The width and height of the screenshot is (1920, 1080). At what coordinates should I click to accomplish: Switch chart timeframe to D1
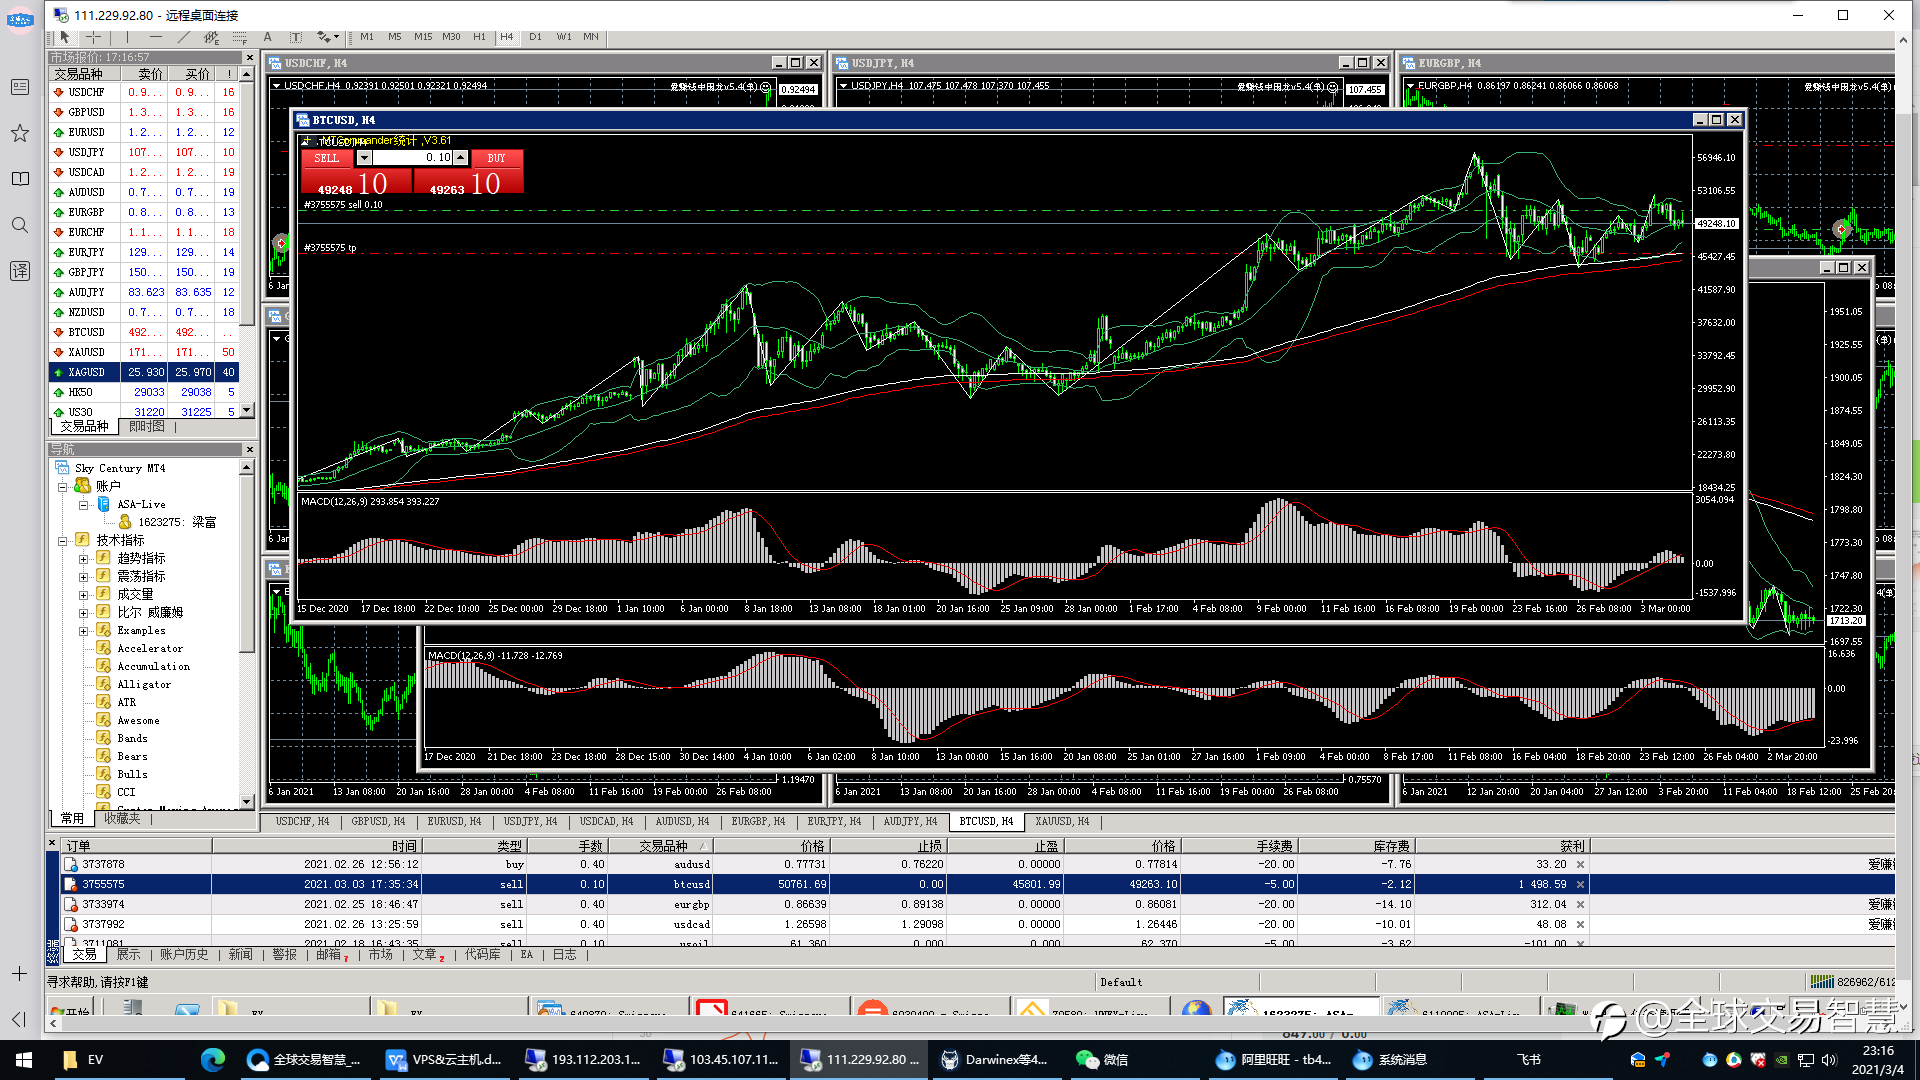click(x=535, y=37)
